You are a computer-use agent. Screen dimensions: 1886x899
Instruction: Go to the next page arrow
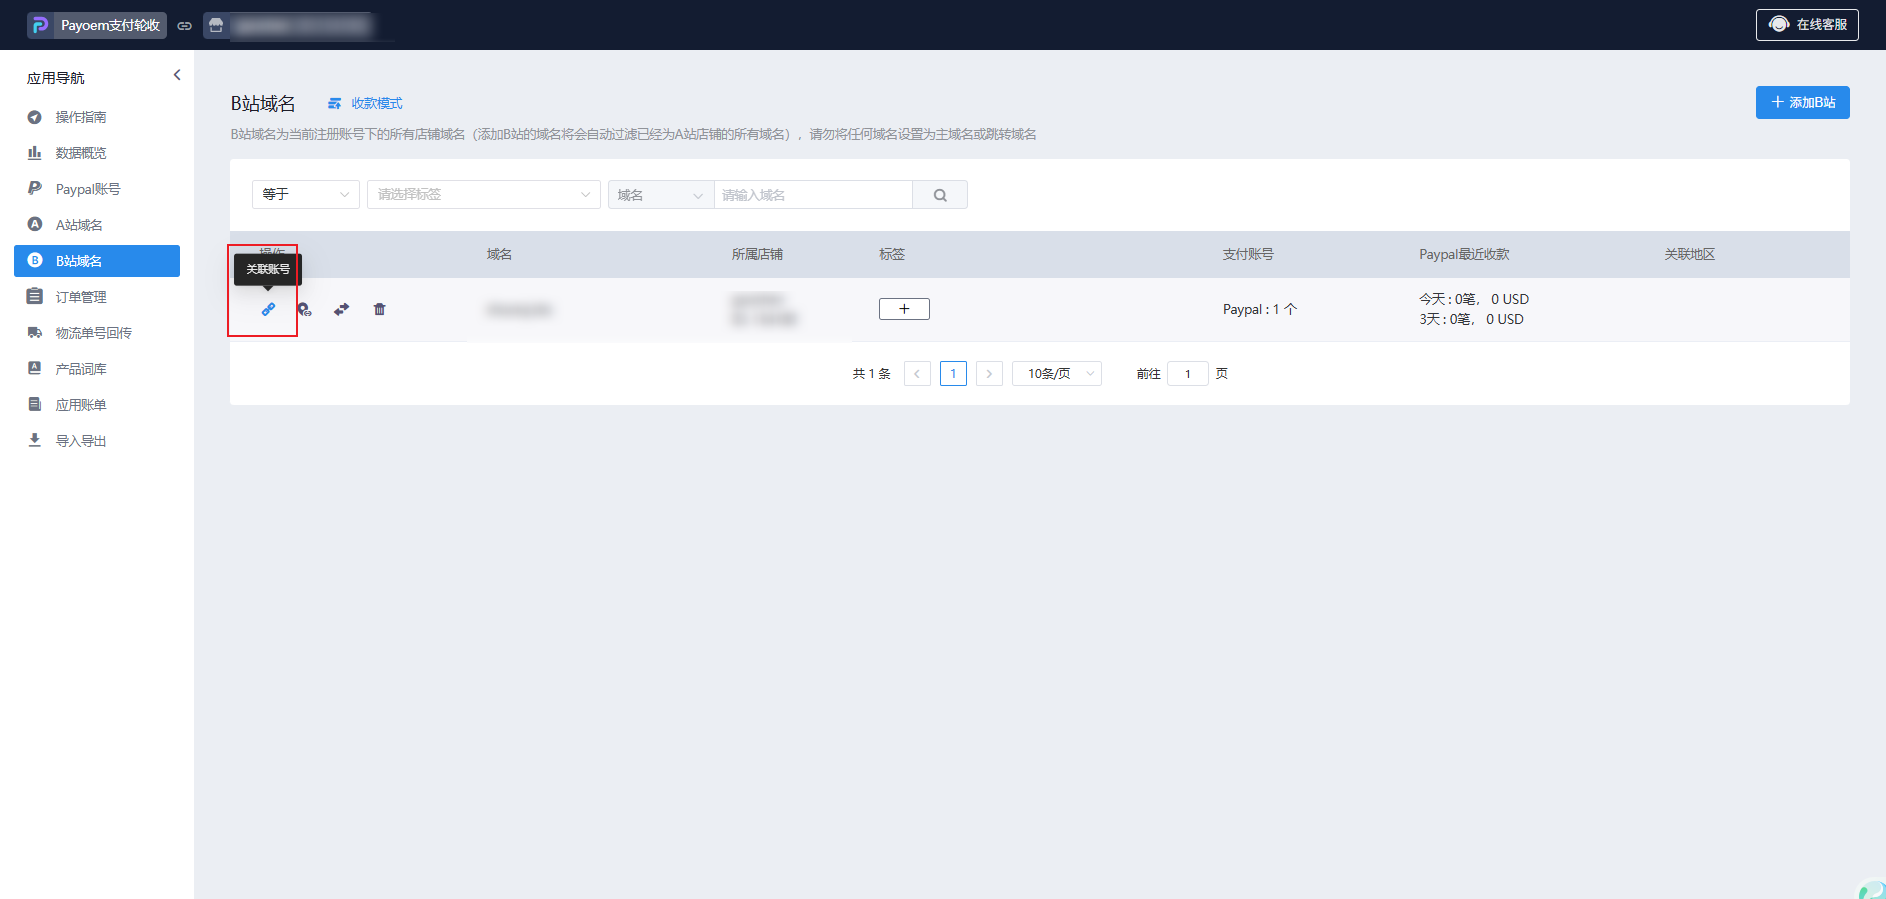coord(989,373)
